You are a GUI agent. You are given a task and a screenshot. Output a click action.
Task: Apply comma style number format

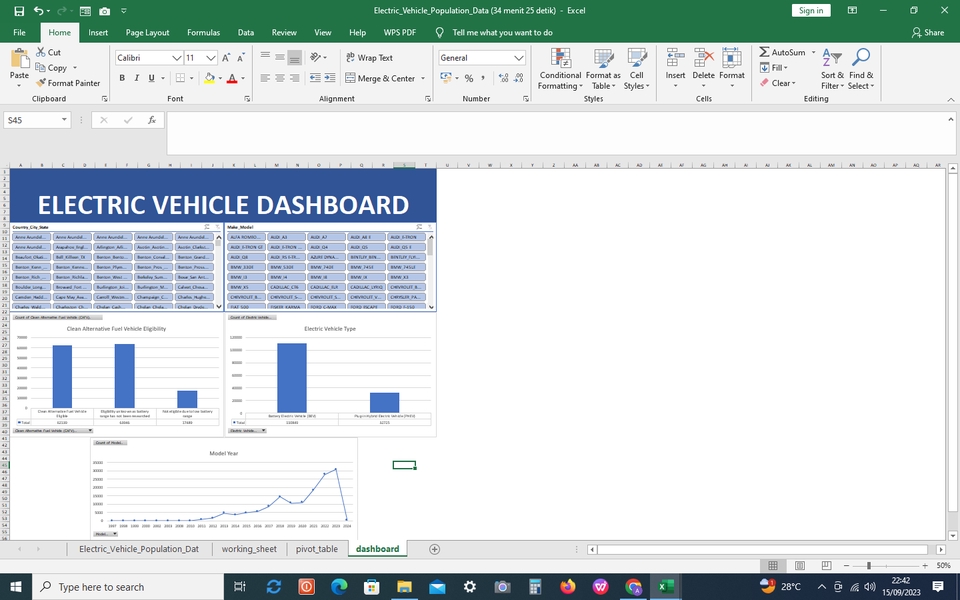[483, 78]
